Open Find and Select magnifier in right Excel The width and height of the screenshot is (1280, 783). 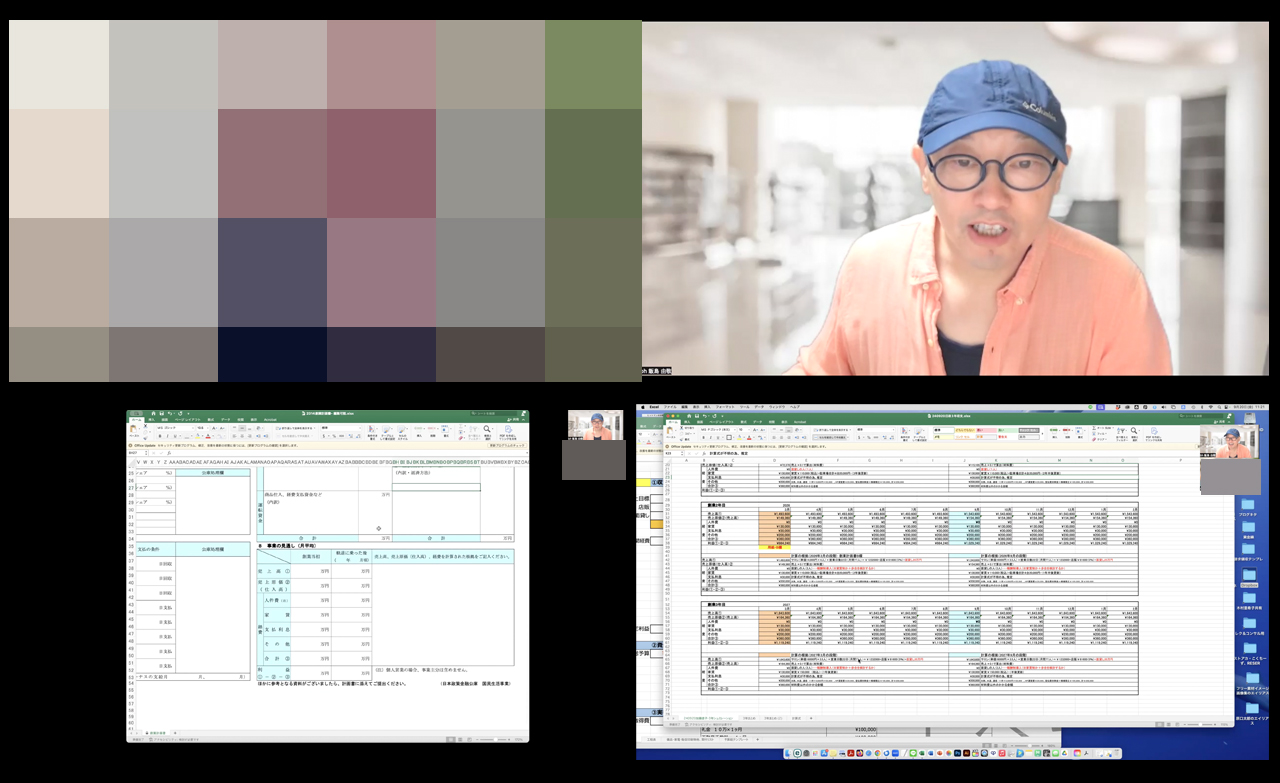pyautogui.click(x=1134, y=433)
